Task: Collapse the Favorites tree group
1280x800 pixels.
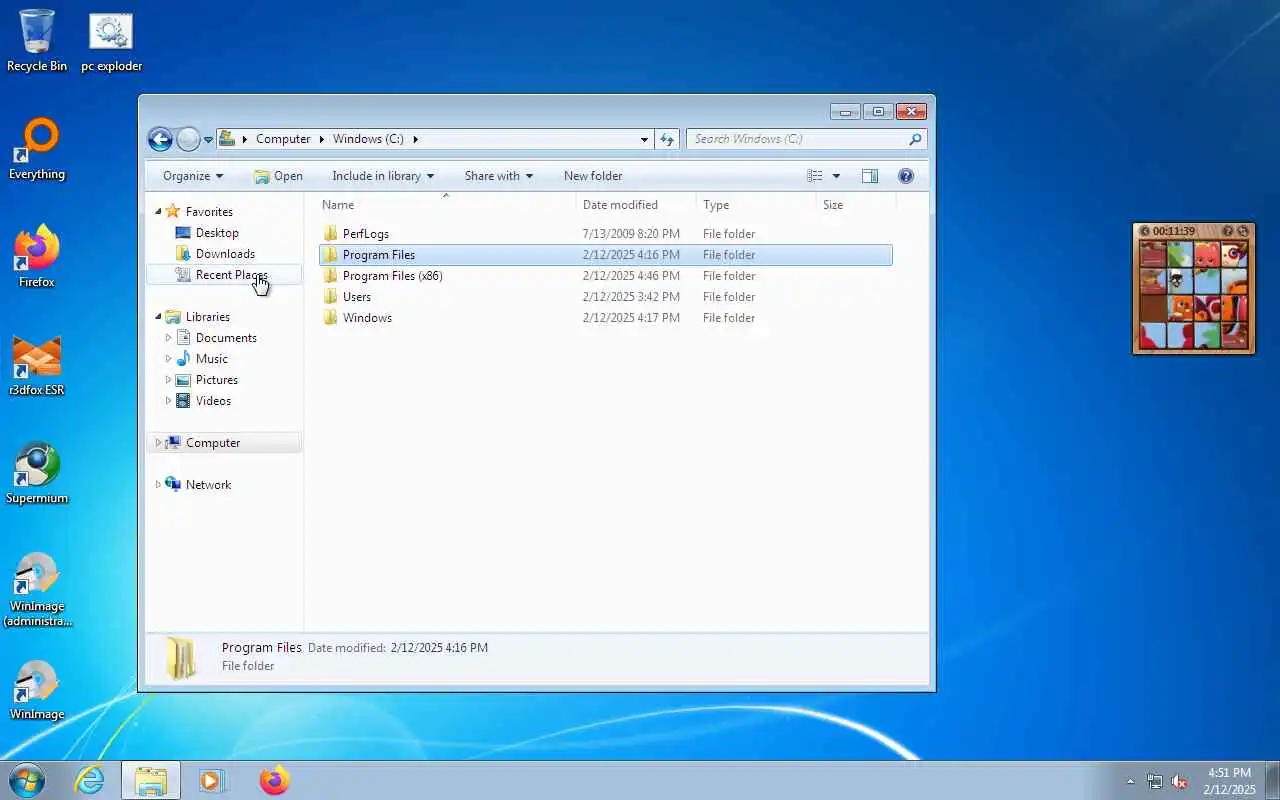Action: 158,212
